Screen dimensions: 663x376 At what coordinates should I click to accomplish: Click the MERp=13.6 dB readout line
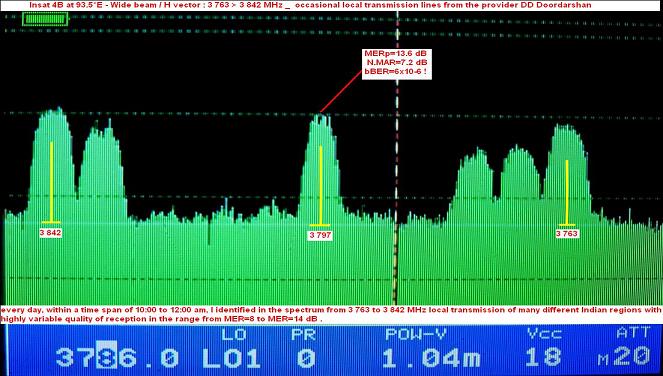coord(396,54)
